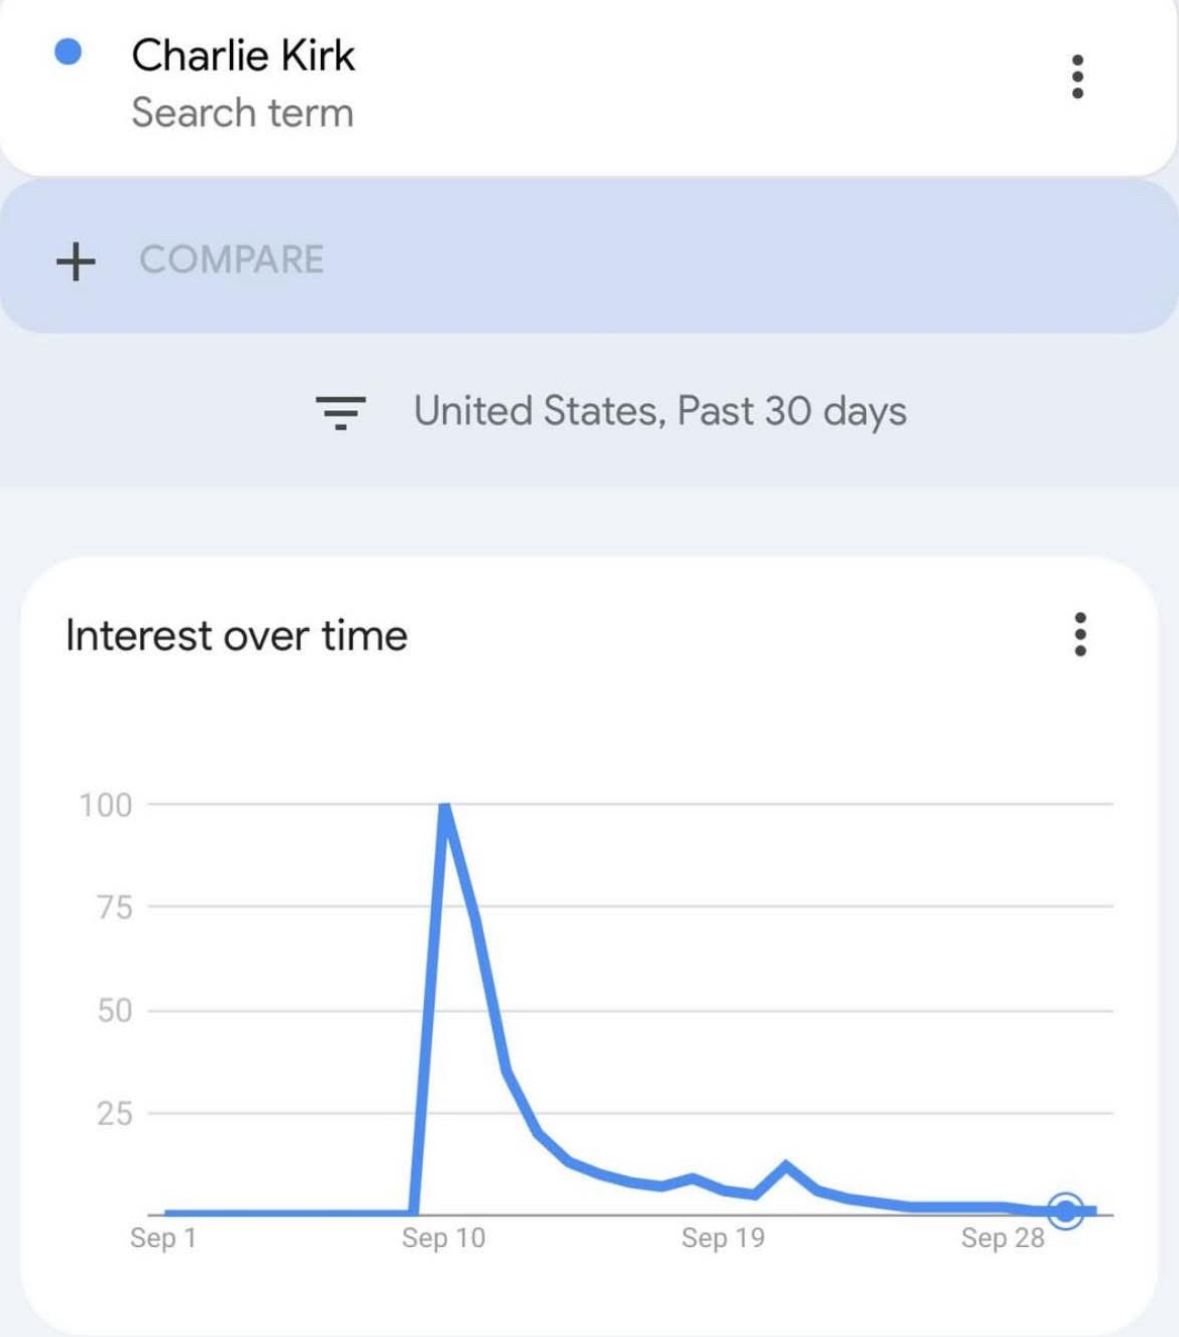Click the Sep 28 axis label
Image resolution: width=1179 pixels, height=1337 pixels.
(x=1002, y=1238)
